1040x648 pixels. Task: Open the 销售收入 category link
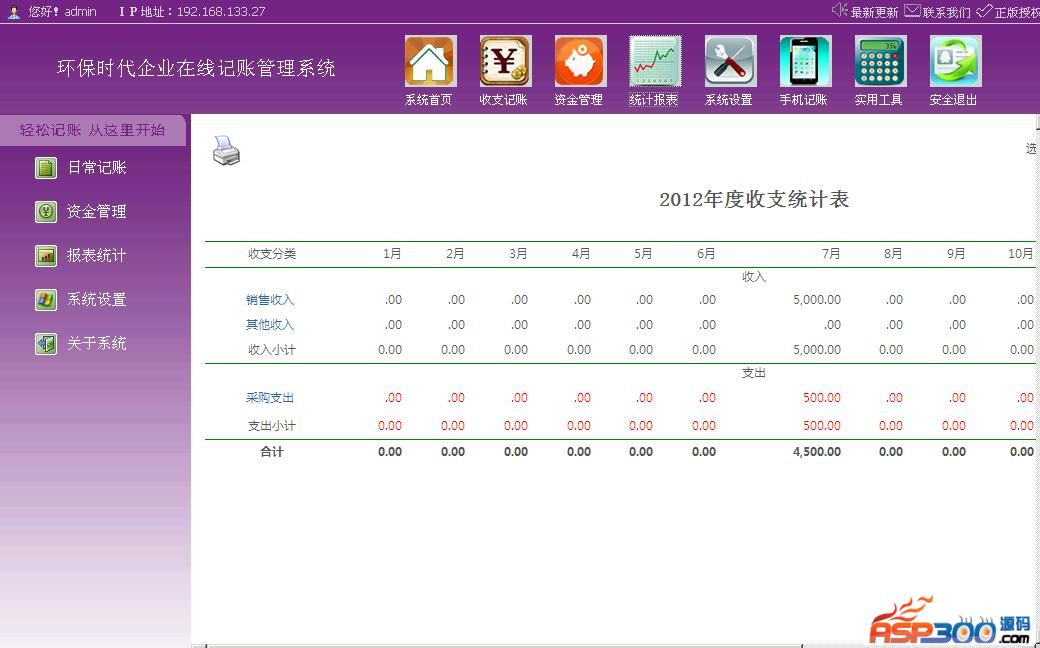pos(270,300)
